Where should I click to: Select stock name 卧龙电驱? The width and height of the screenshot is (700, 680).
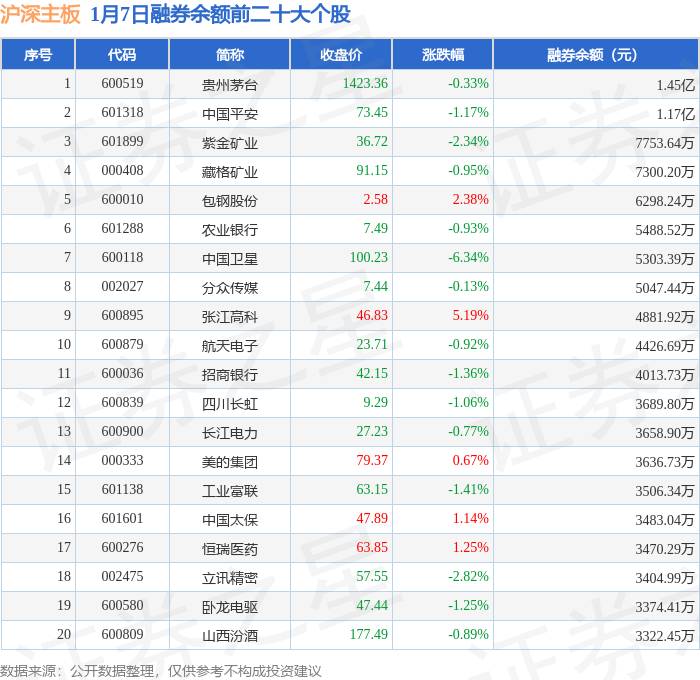pos(229,607)
